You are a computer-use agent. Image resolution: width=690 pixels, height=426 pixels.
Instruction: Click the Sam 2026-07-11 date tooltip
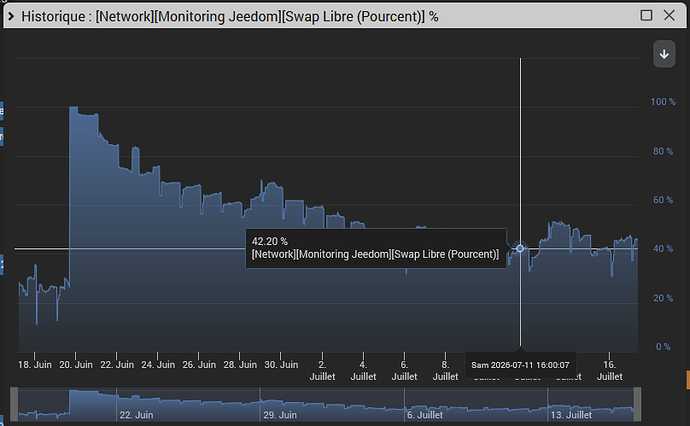pos(520,365)
